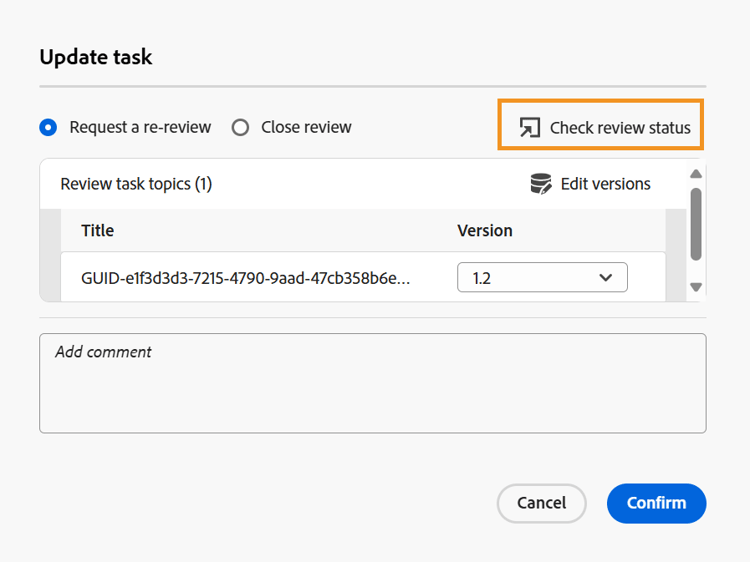
Task: Click the scrollbar down arrow
Action: coord(696,287)
